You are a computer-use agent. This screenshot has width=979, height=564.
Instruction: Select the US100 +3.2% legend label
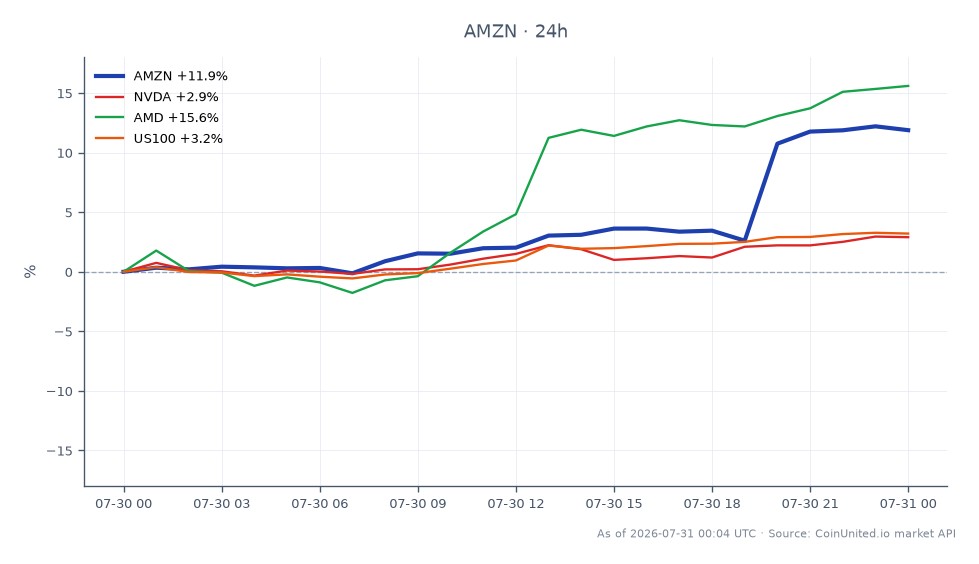tap(178, 139)
